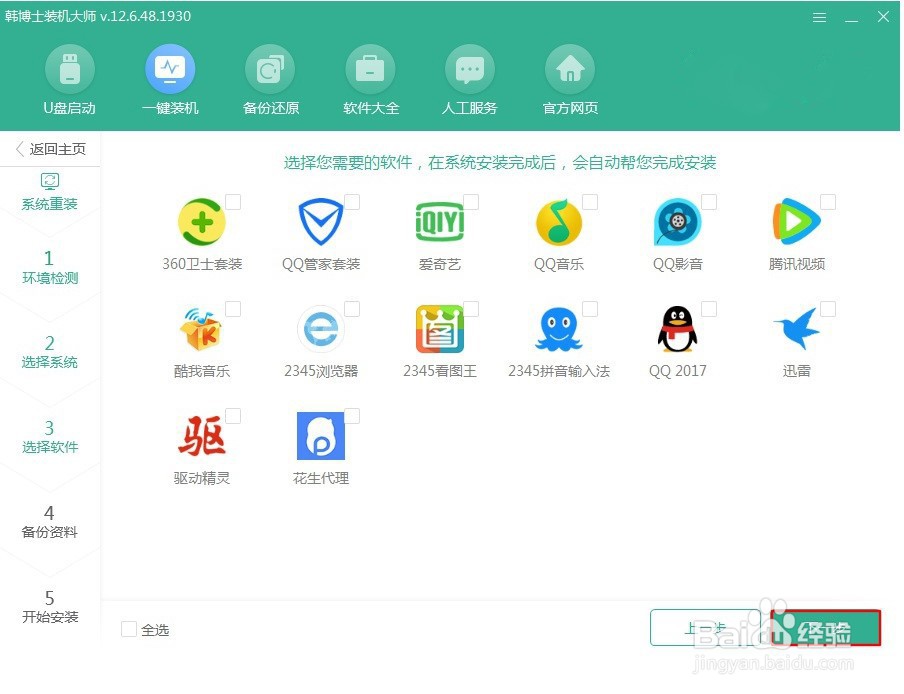The image size is (904, 694).
Task: Click the QQ管家套装 shield icon
Action: [321, 222]
